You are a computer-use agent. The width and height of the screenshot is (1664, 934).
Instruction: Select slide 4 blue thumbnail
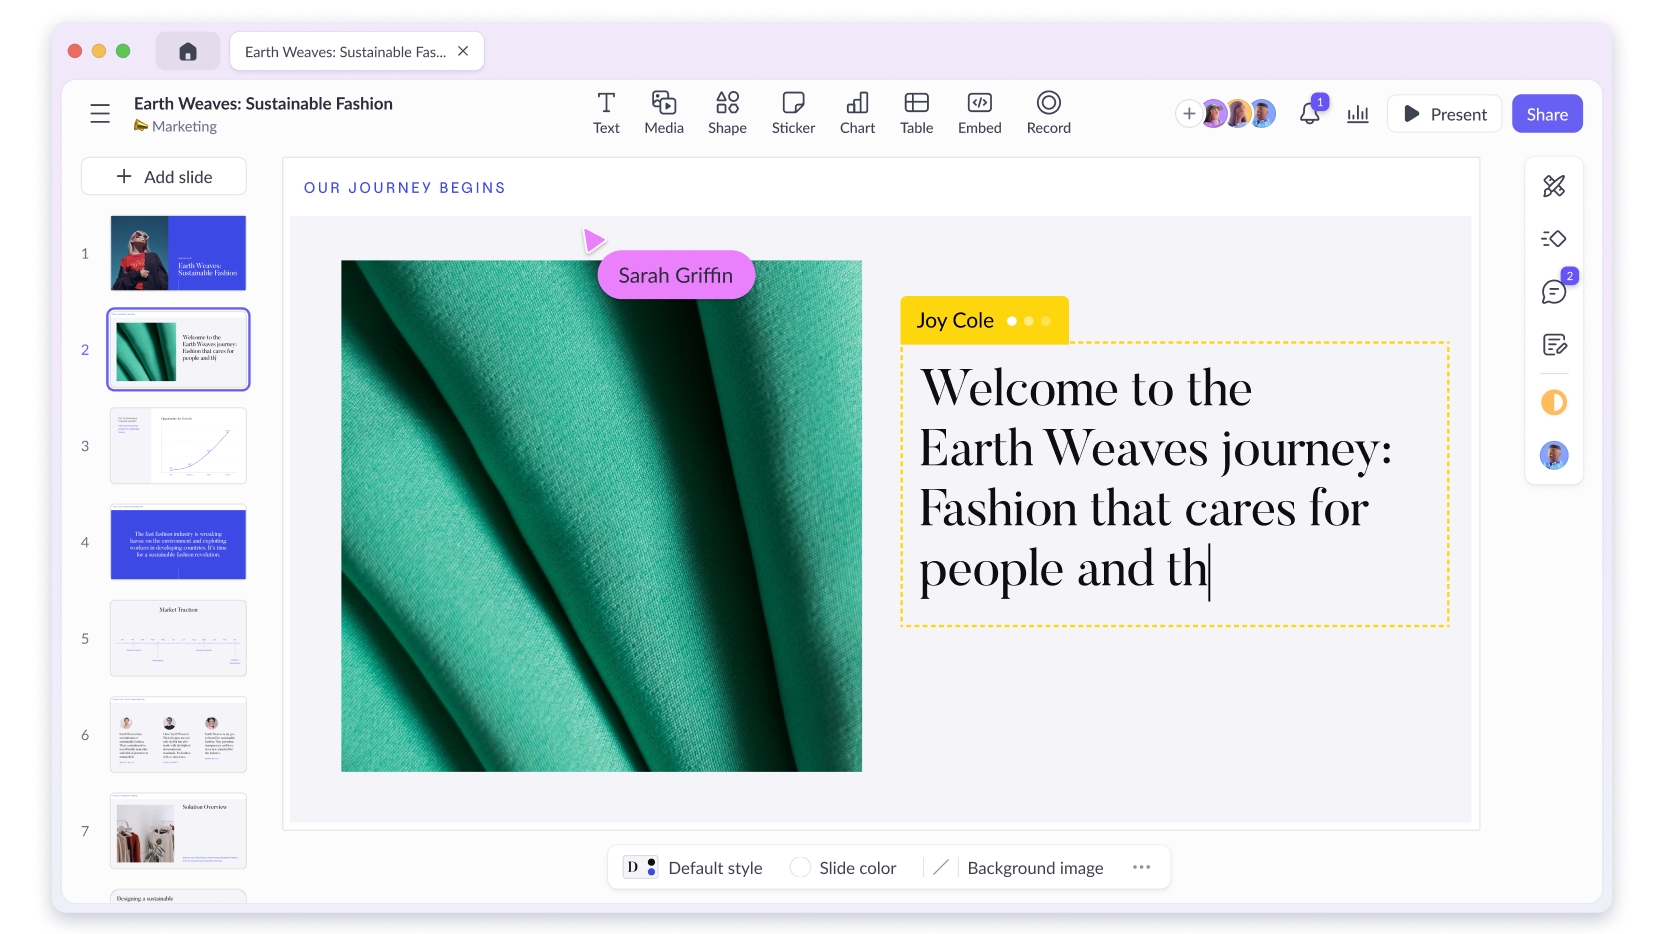[x=178, y=542]
